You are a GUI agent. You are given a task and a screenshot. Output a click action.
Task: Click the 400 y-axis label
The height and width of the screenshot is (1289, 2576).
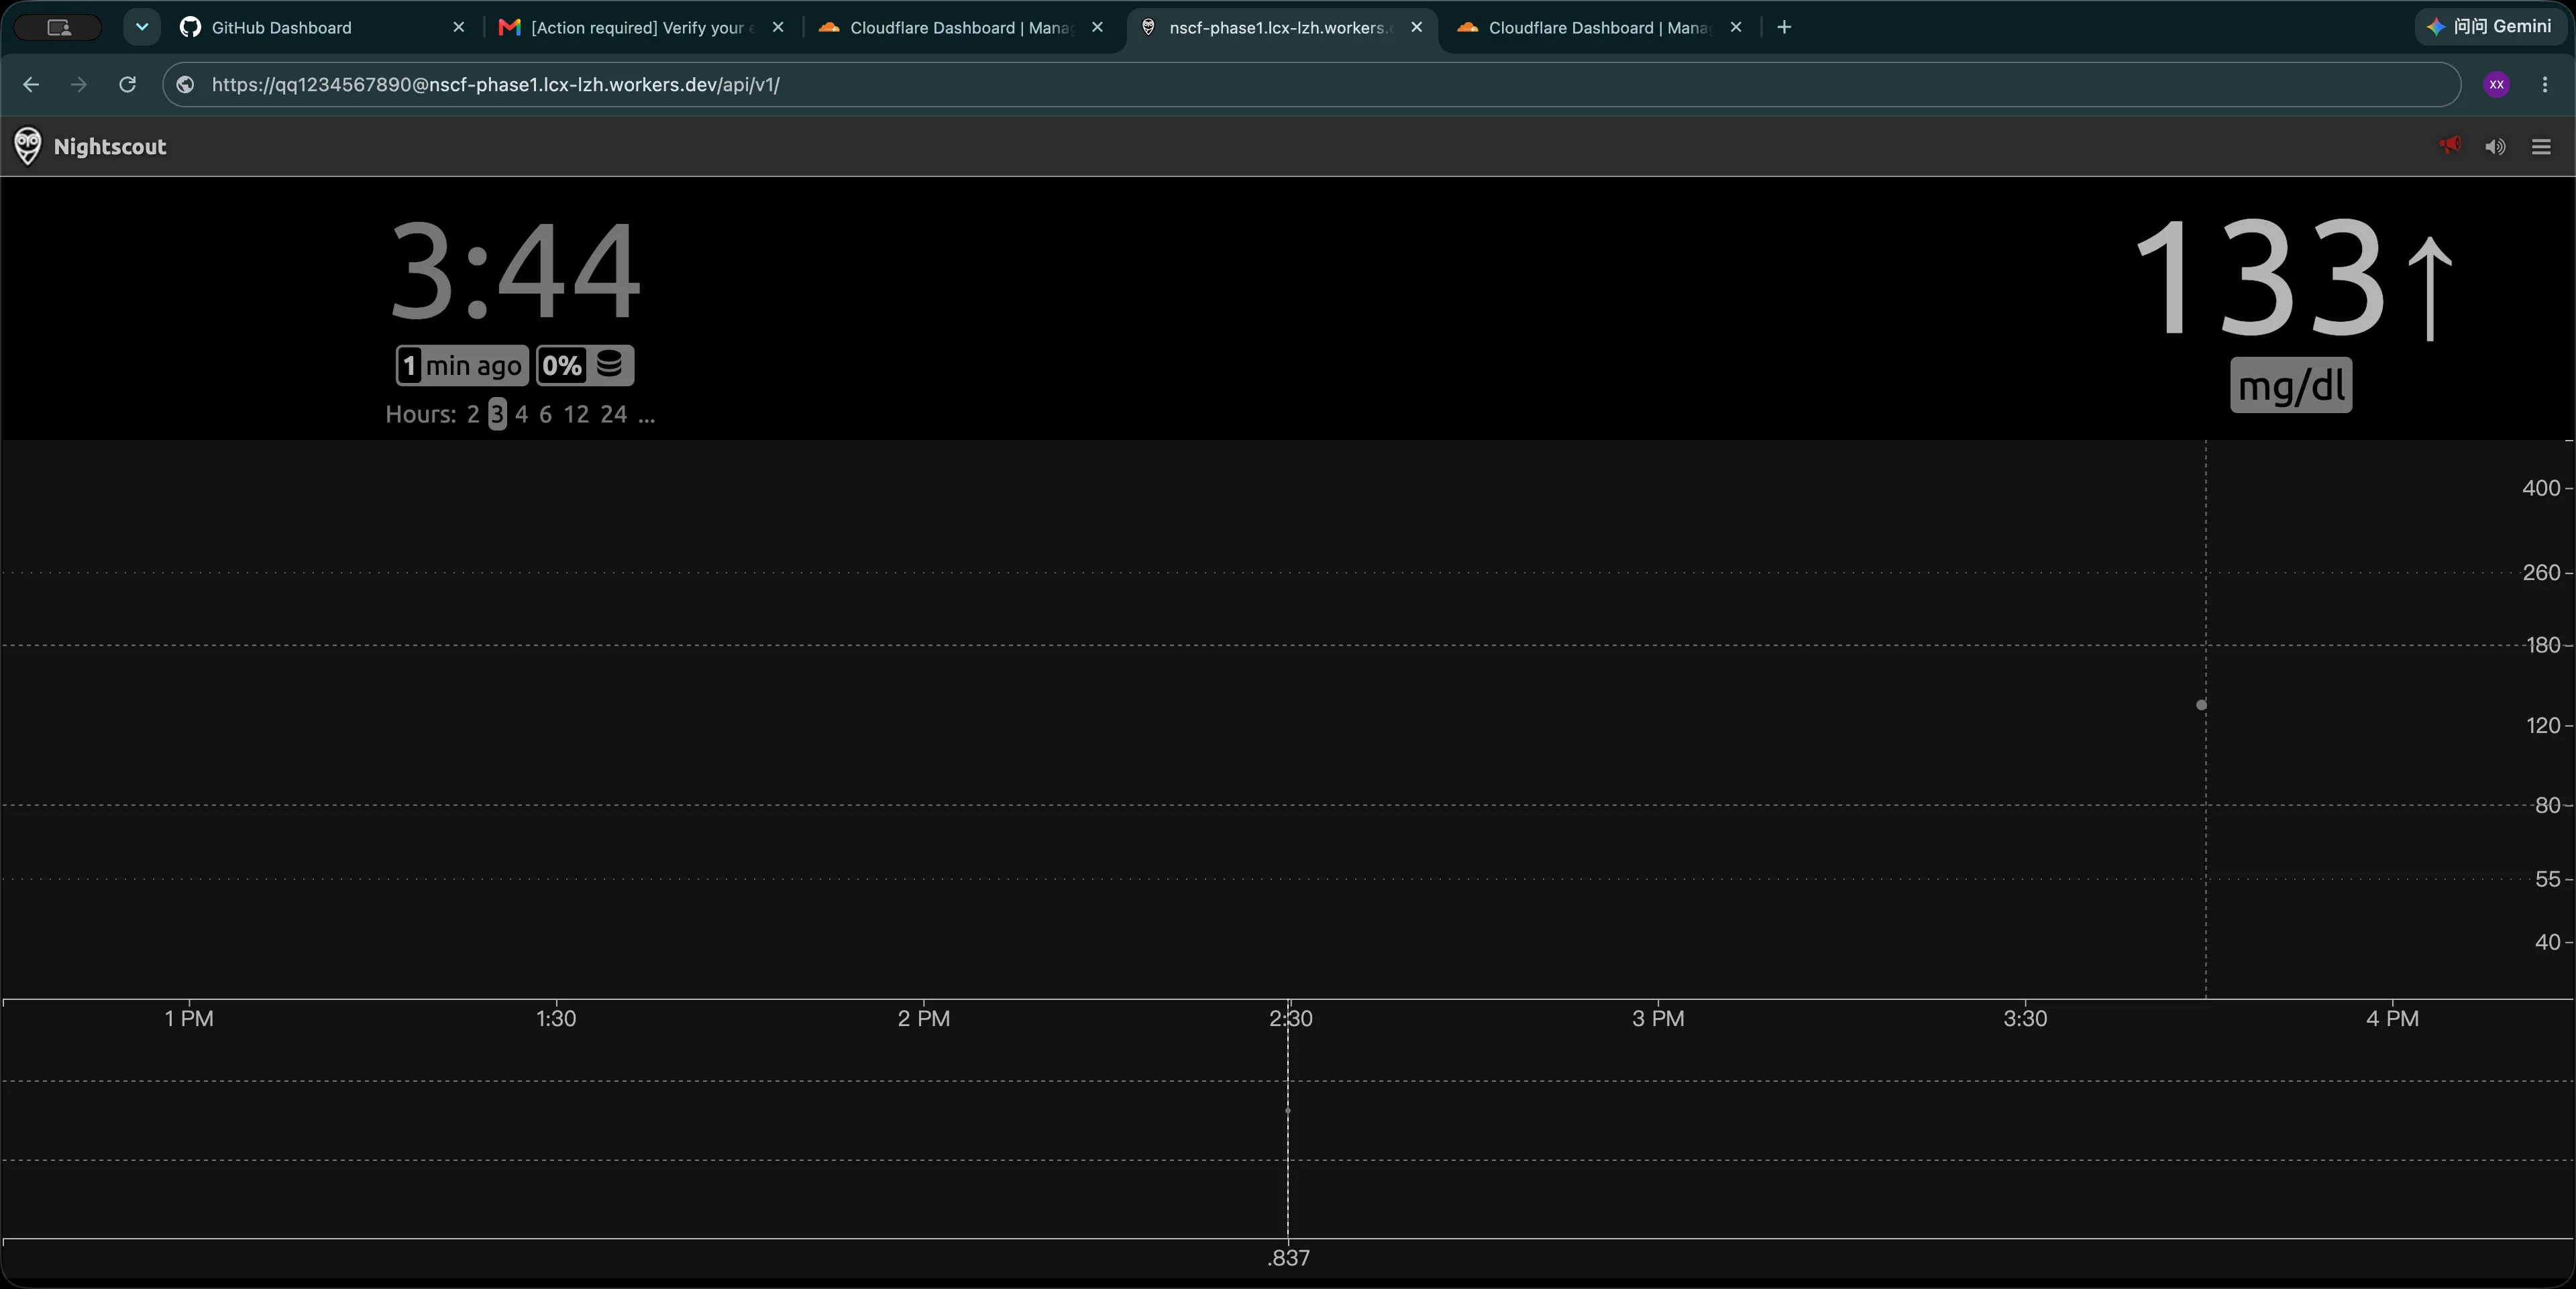point(2541,488)
